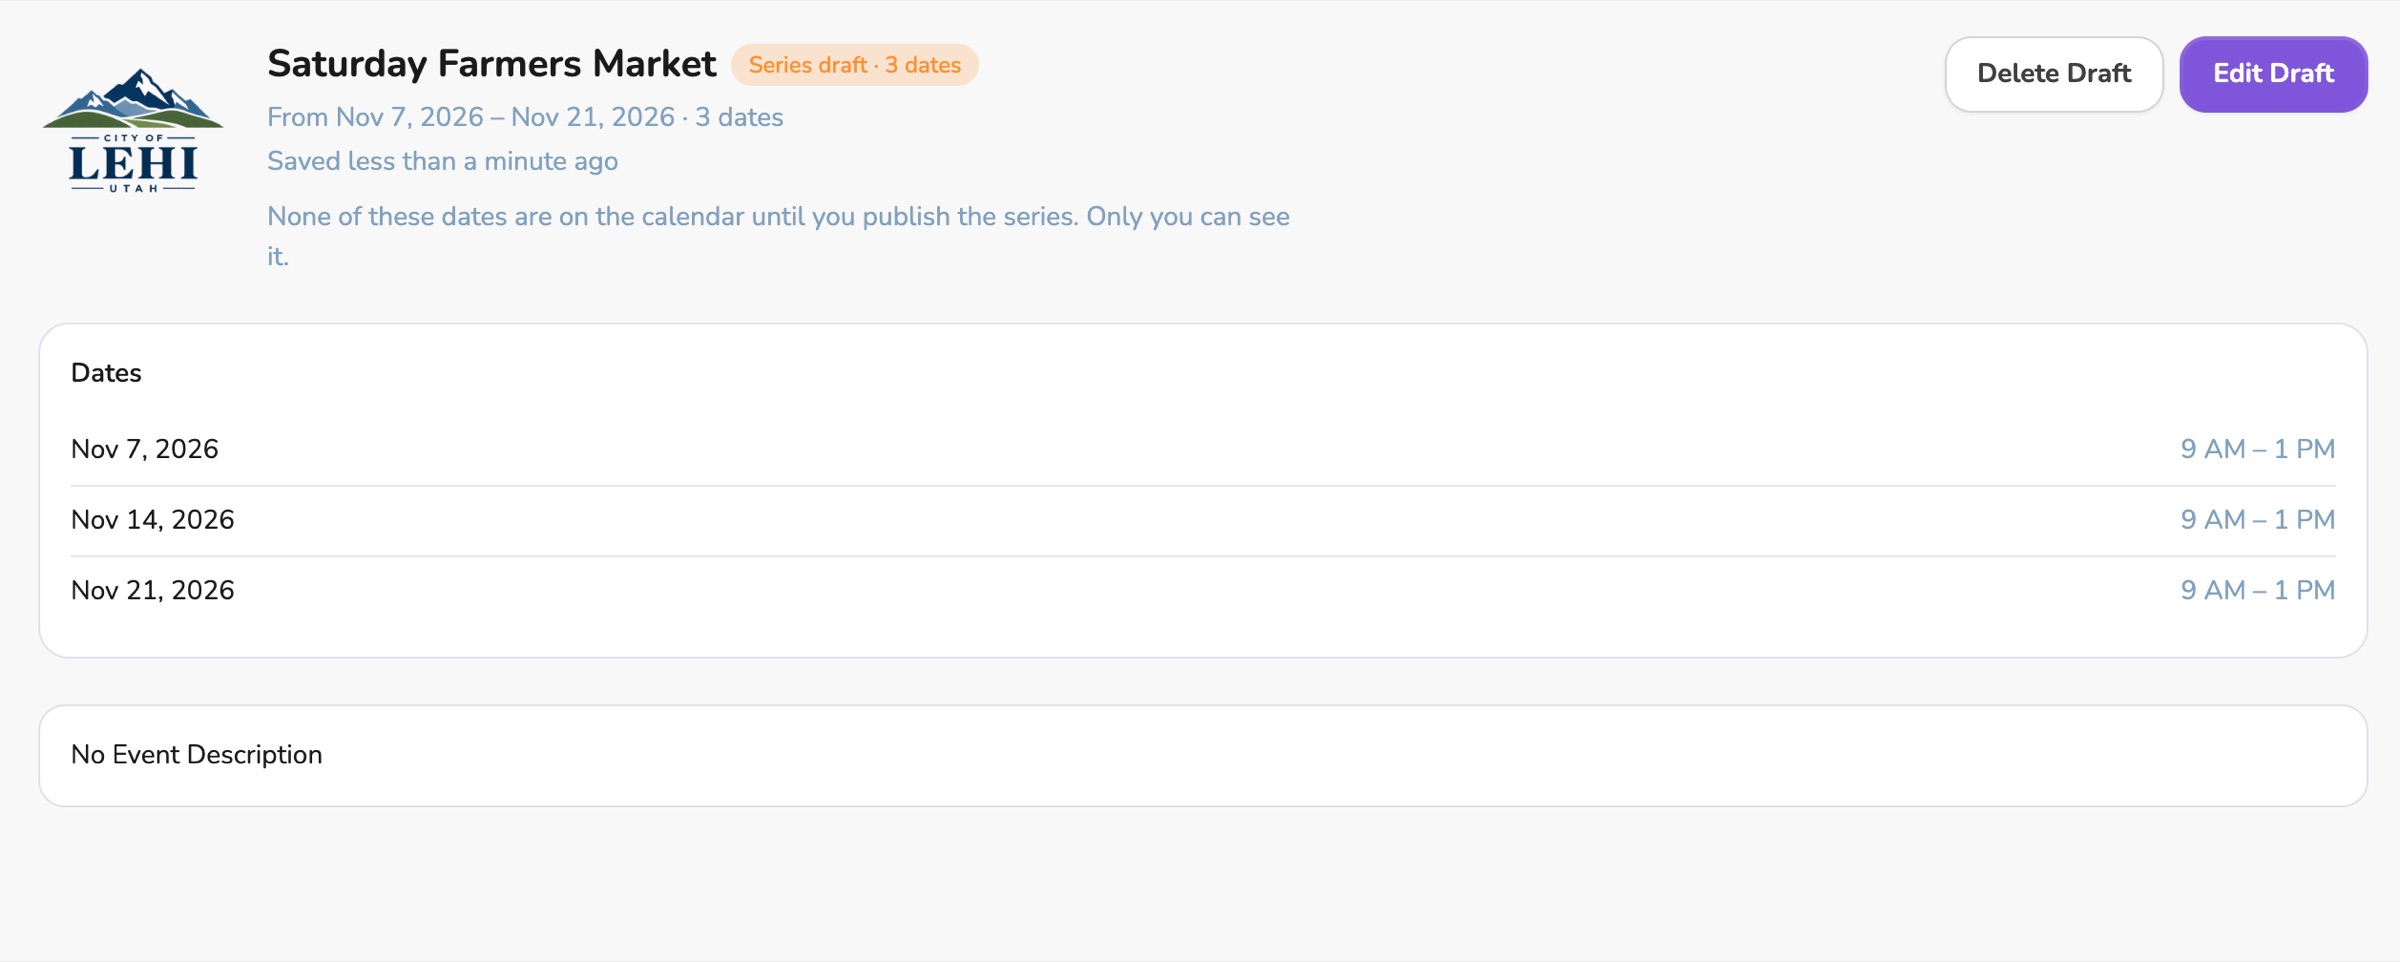This screenshot has width=2400, height=962.
Task: Click the 9 AM – 1 PM time for Nov 21
Action: pyautogui.click(x=2257, y=590)
